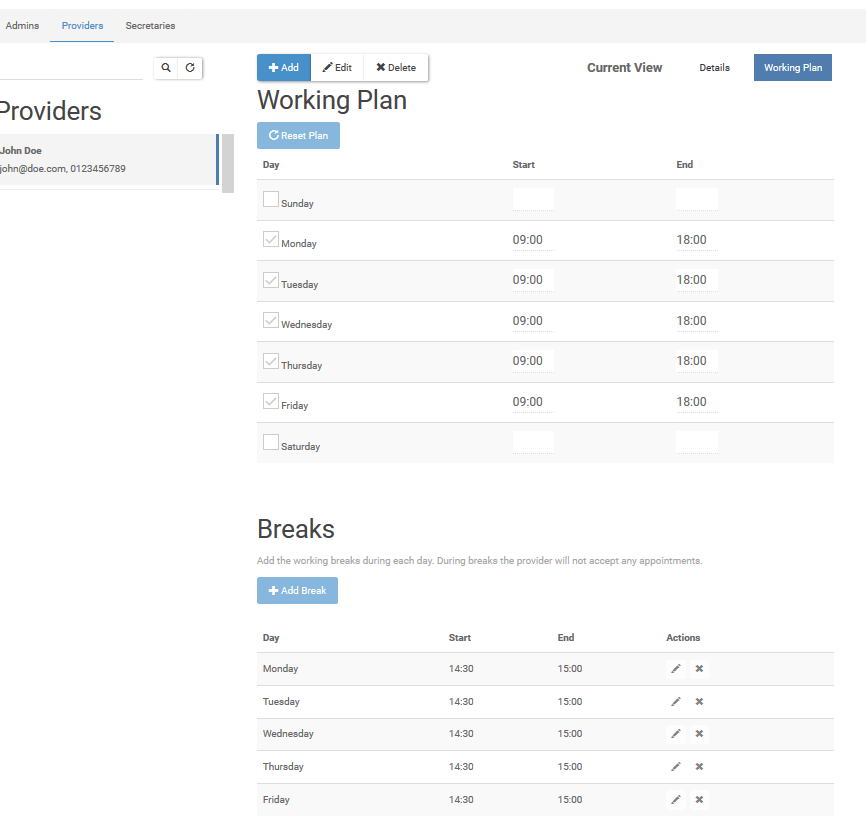Switch to the Admins tab
Image resolution: width=866 pixels, height=840 pixels.
click(22, 25)
